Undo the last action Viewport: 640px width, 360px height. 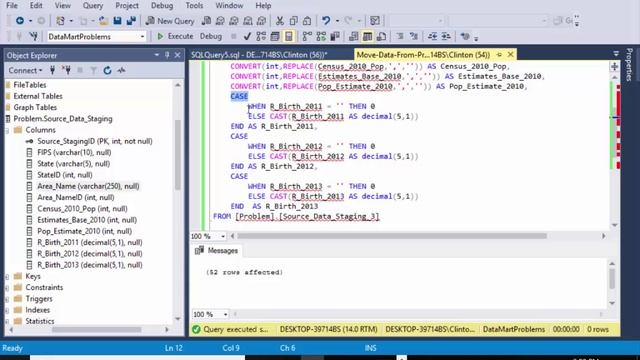coord(326,20)
